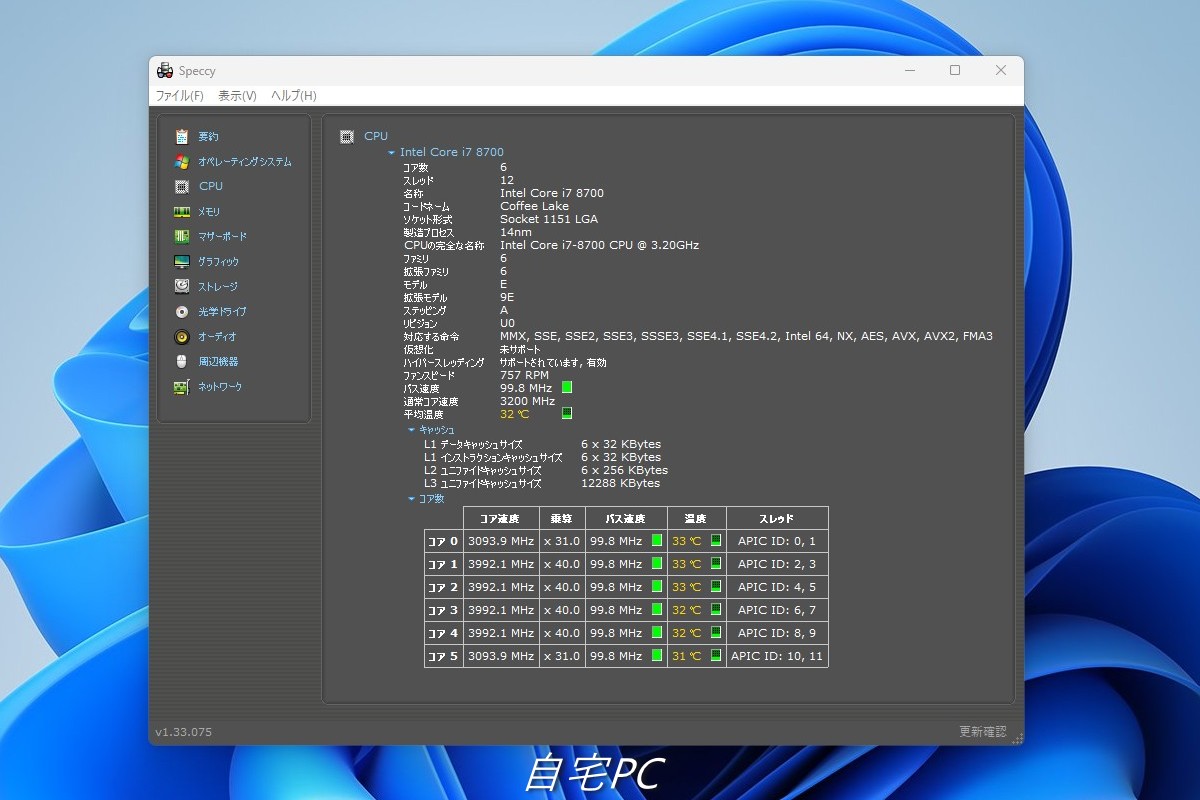
Task: Open the 光学ドライブ disc icon
Action: click(x=181, y=311)
